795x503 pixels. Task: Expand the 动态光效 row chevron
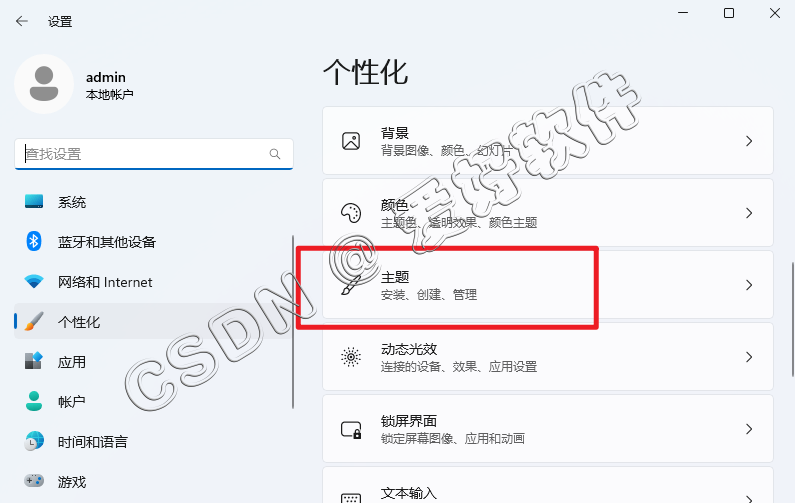point(749,357)
